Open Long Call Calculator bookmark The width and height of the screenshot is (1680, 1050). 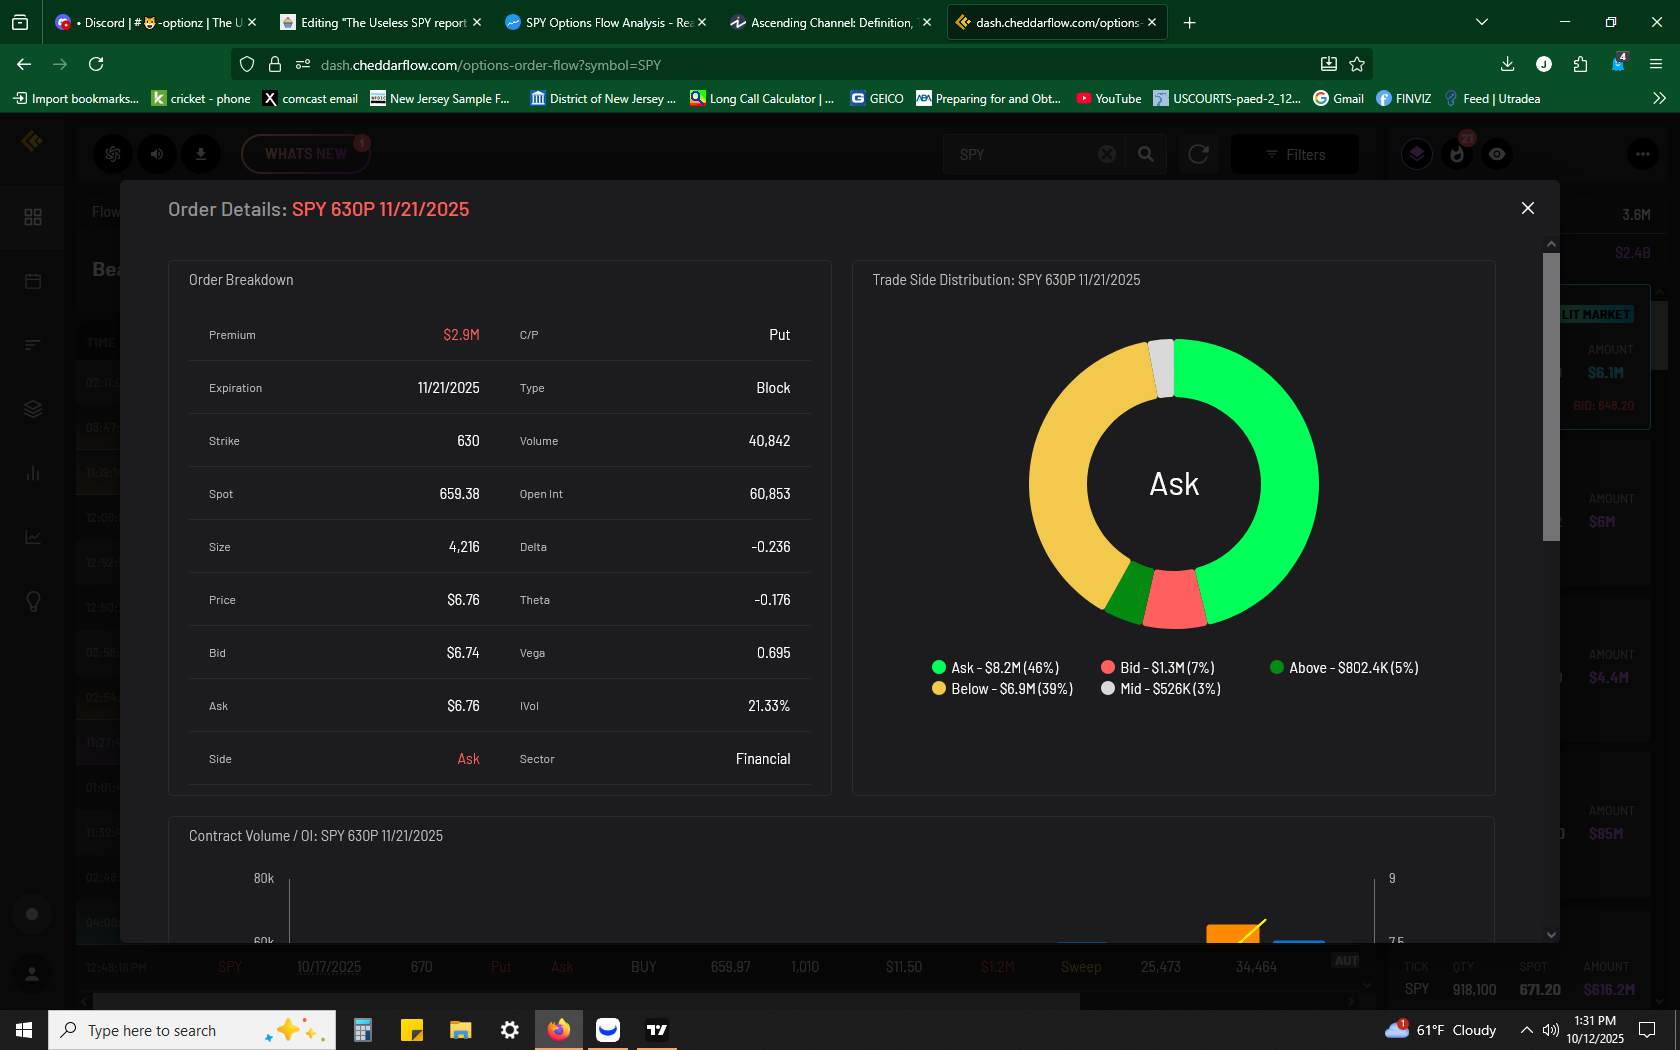pyautogui.click(x=762, y=98)
